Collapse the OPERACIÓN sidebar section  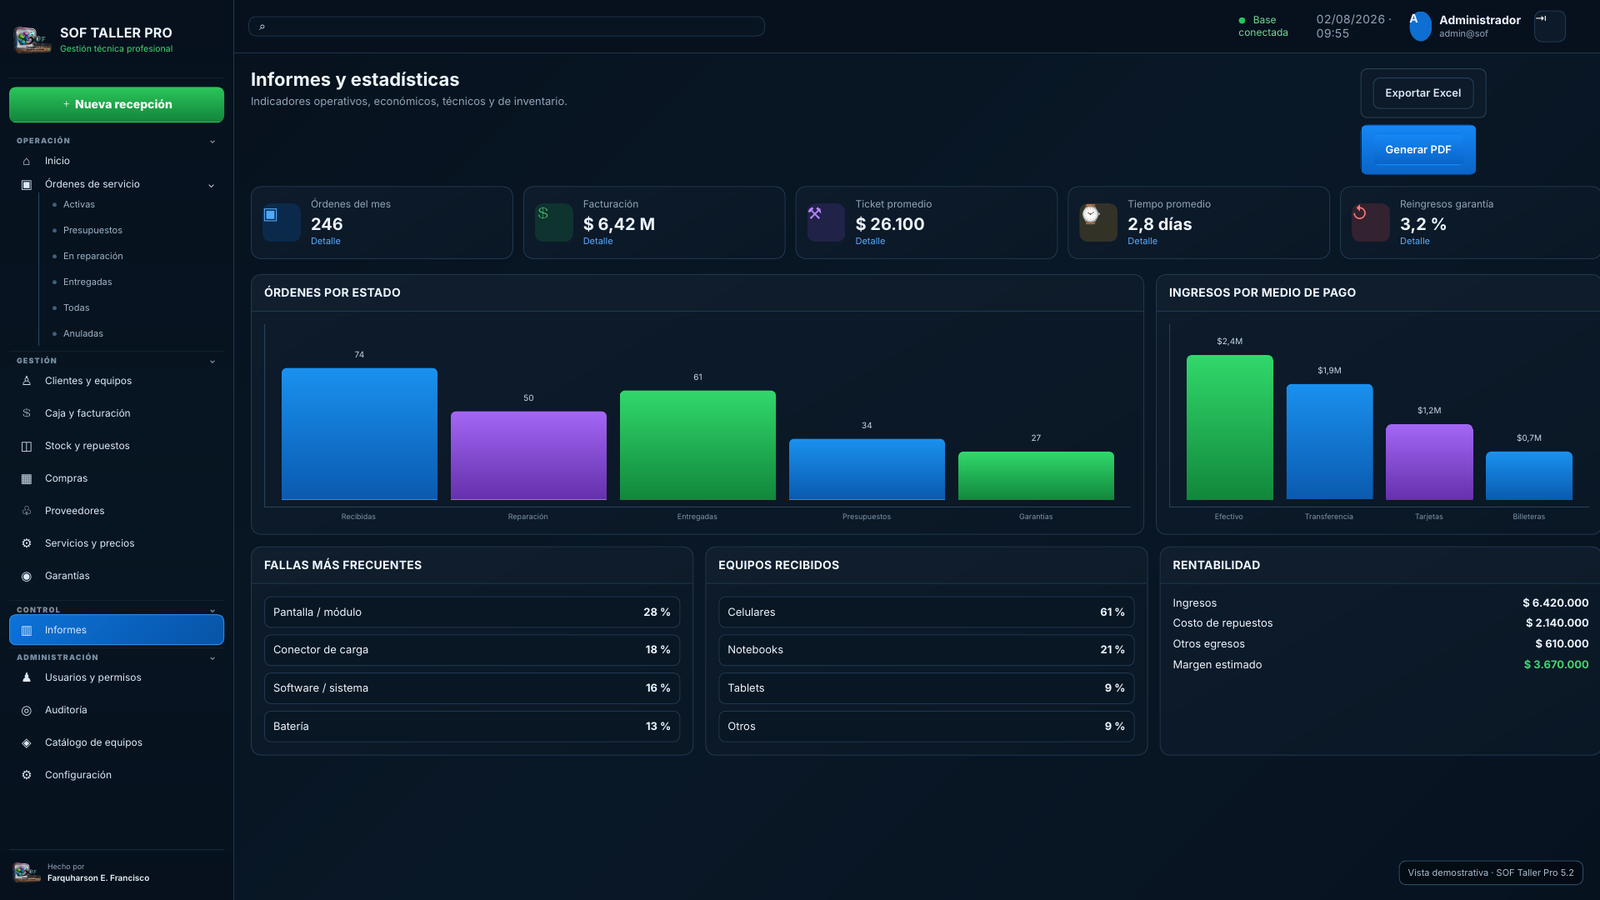[212, 141]
